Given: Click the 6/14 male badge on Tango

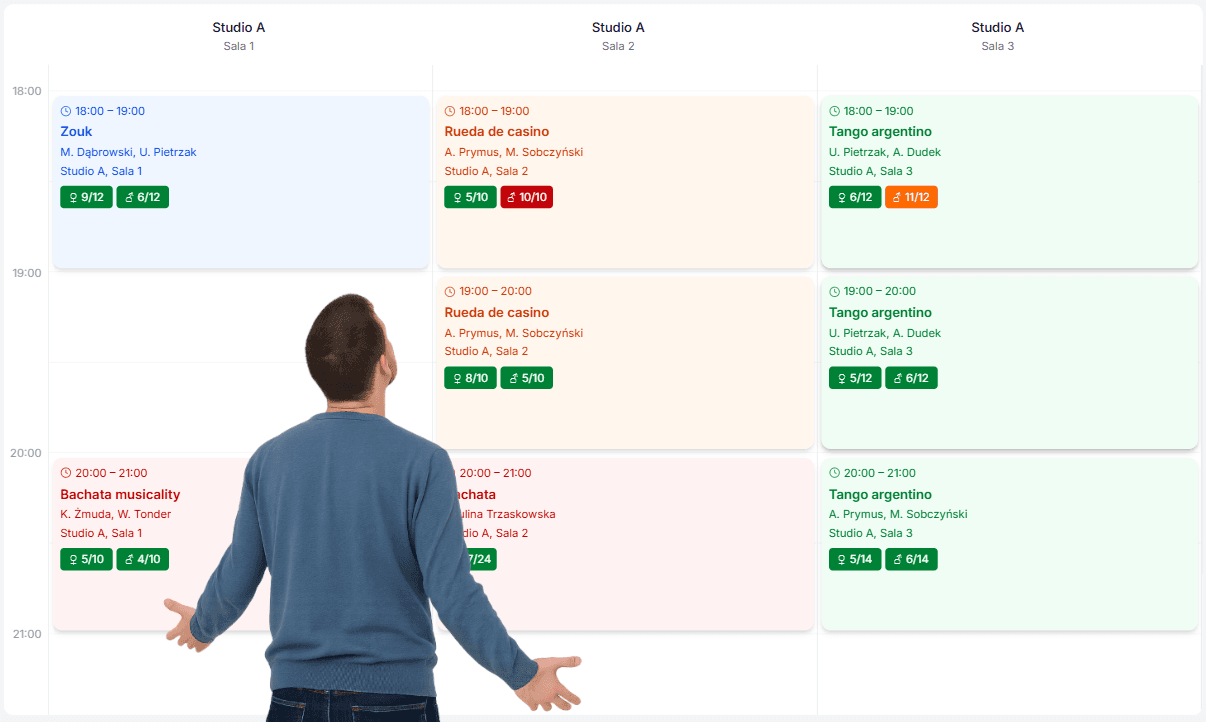Looking at the screenshot, I should click(911, 559).
